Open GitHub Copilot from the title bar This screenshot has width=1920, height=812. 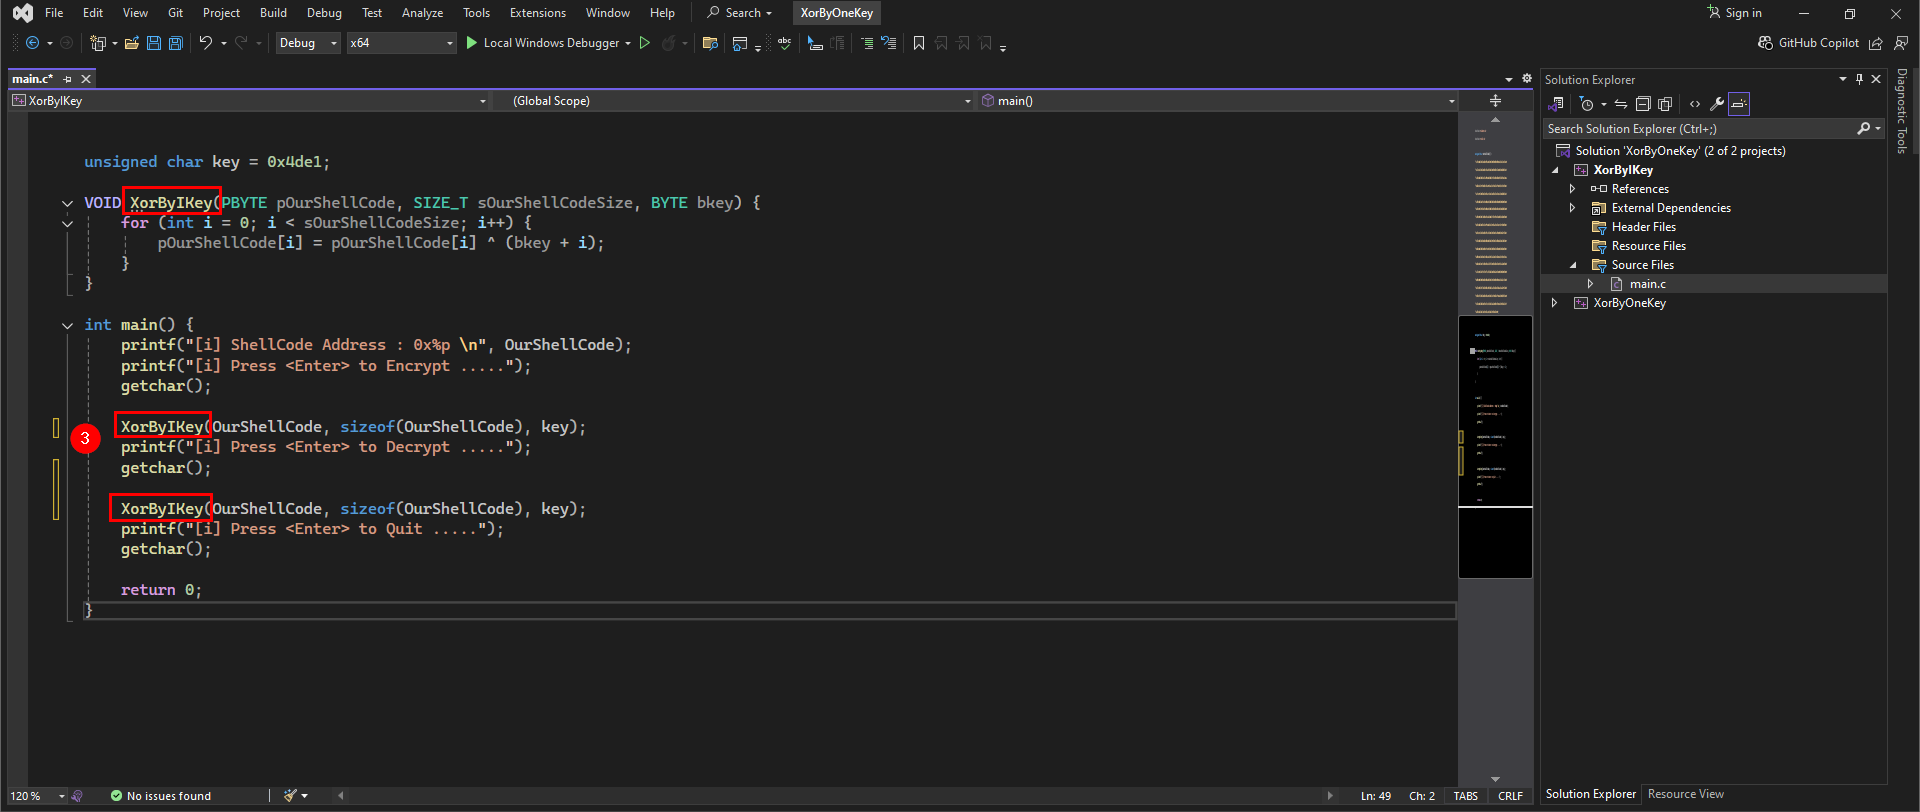(x=1809, y=43)
